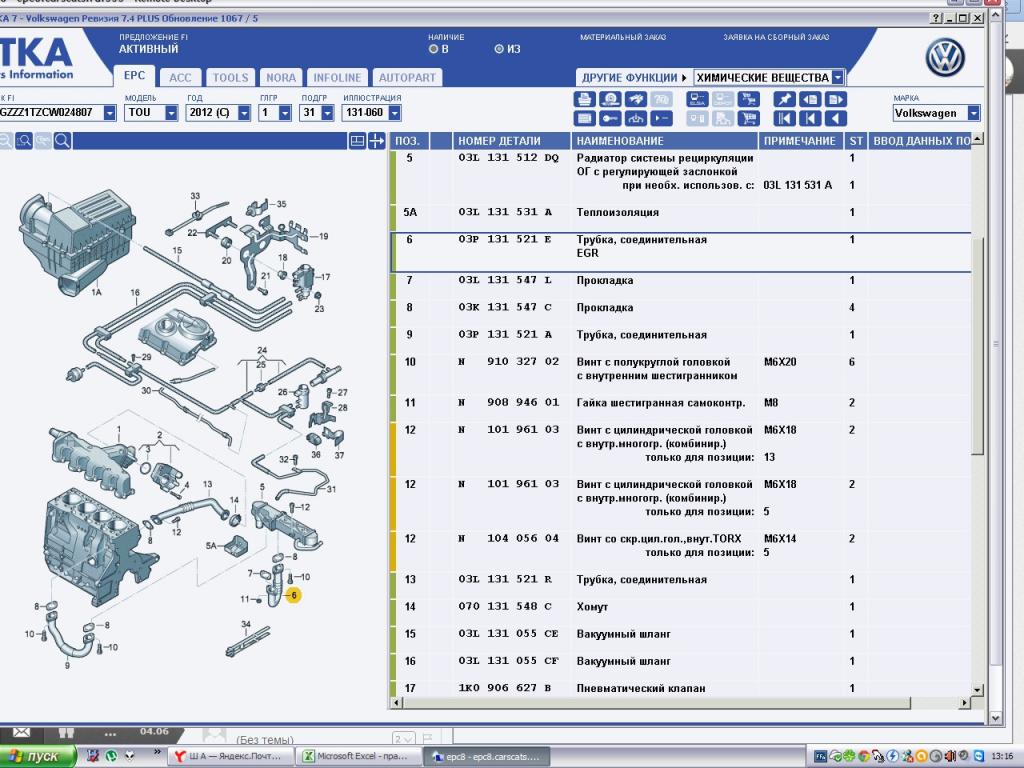This screenshot has height=768, width=1024.
Task: Switch to the EPC tab
Action: [x=135, y=76]
